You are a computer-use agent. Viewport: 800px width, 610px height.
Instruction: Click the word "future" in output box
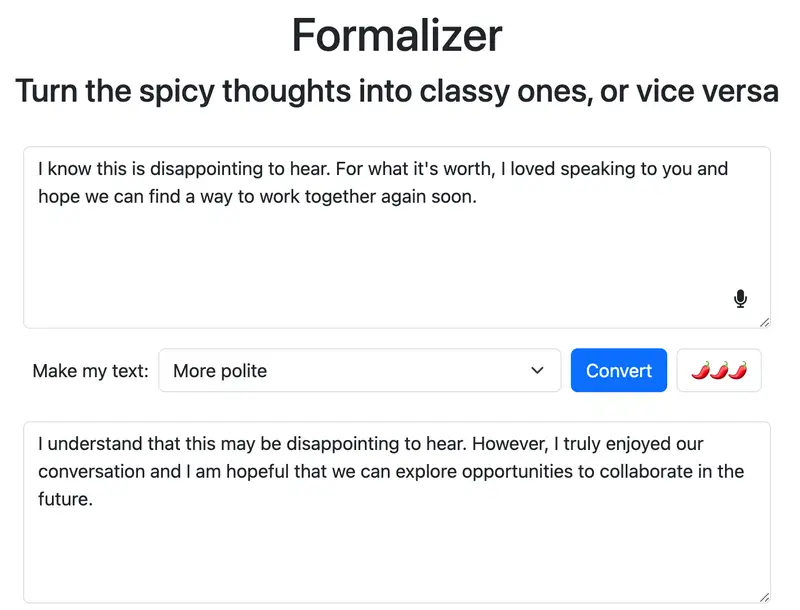pos(63,500)
